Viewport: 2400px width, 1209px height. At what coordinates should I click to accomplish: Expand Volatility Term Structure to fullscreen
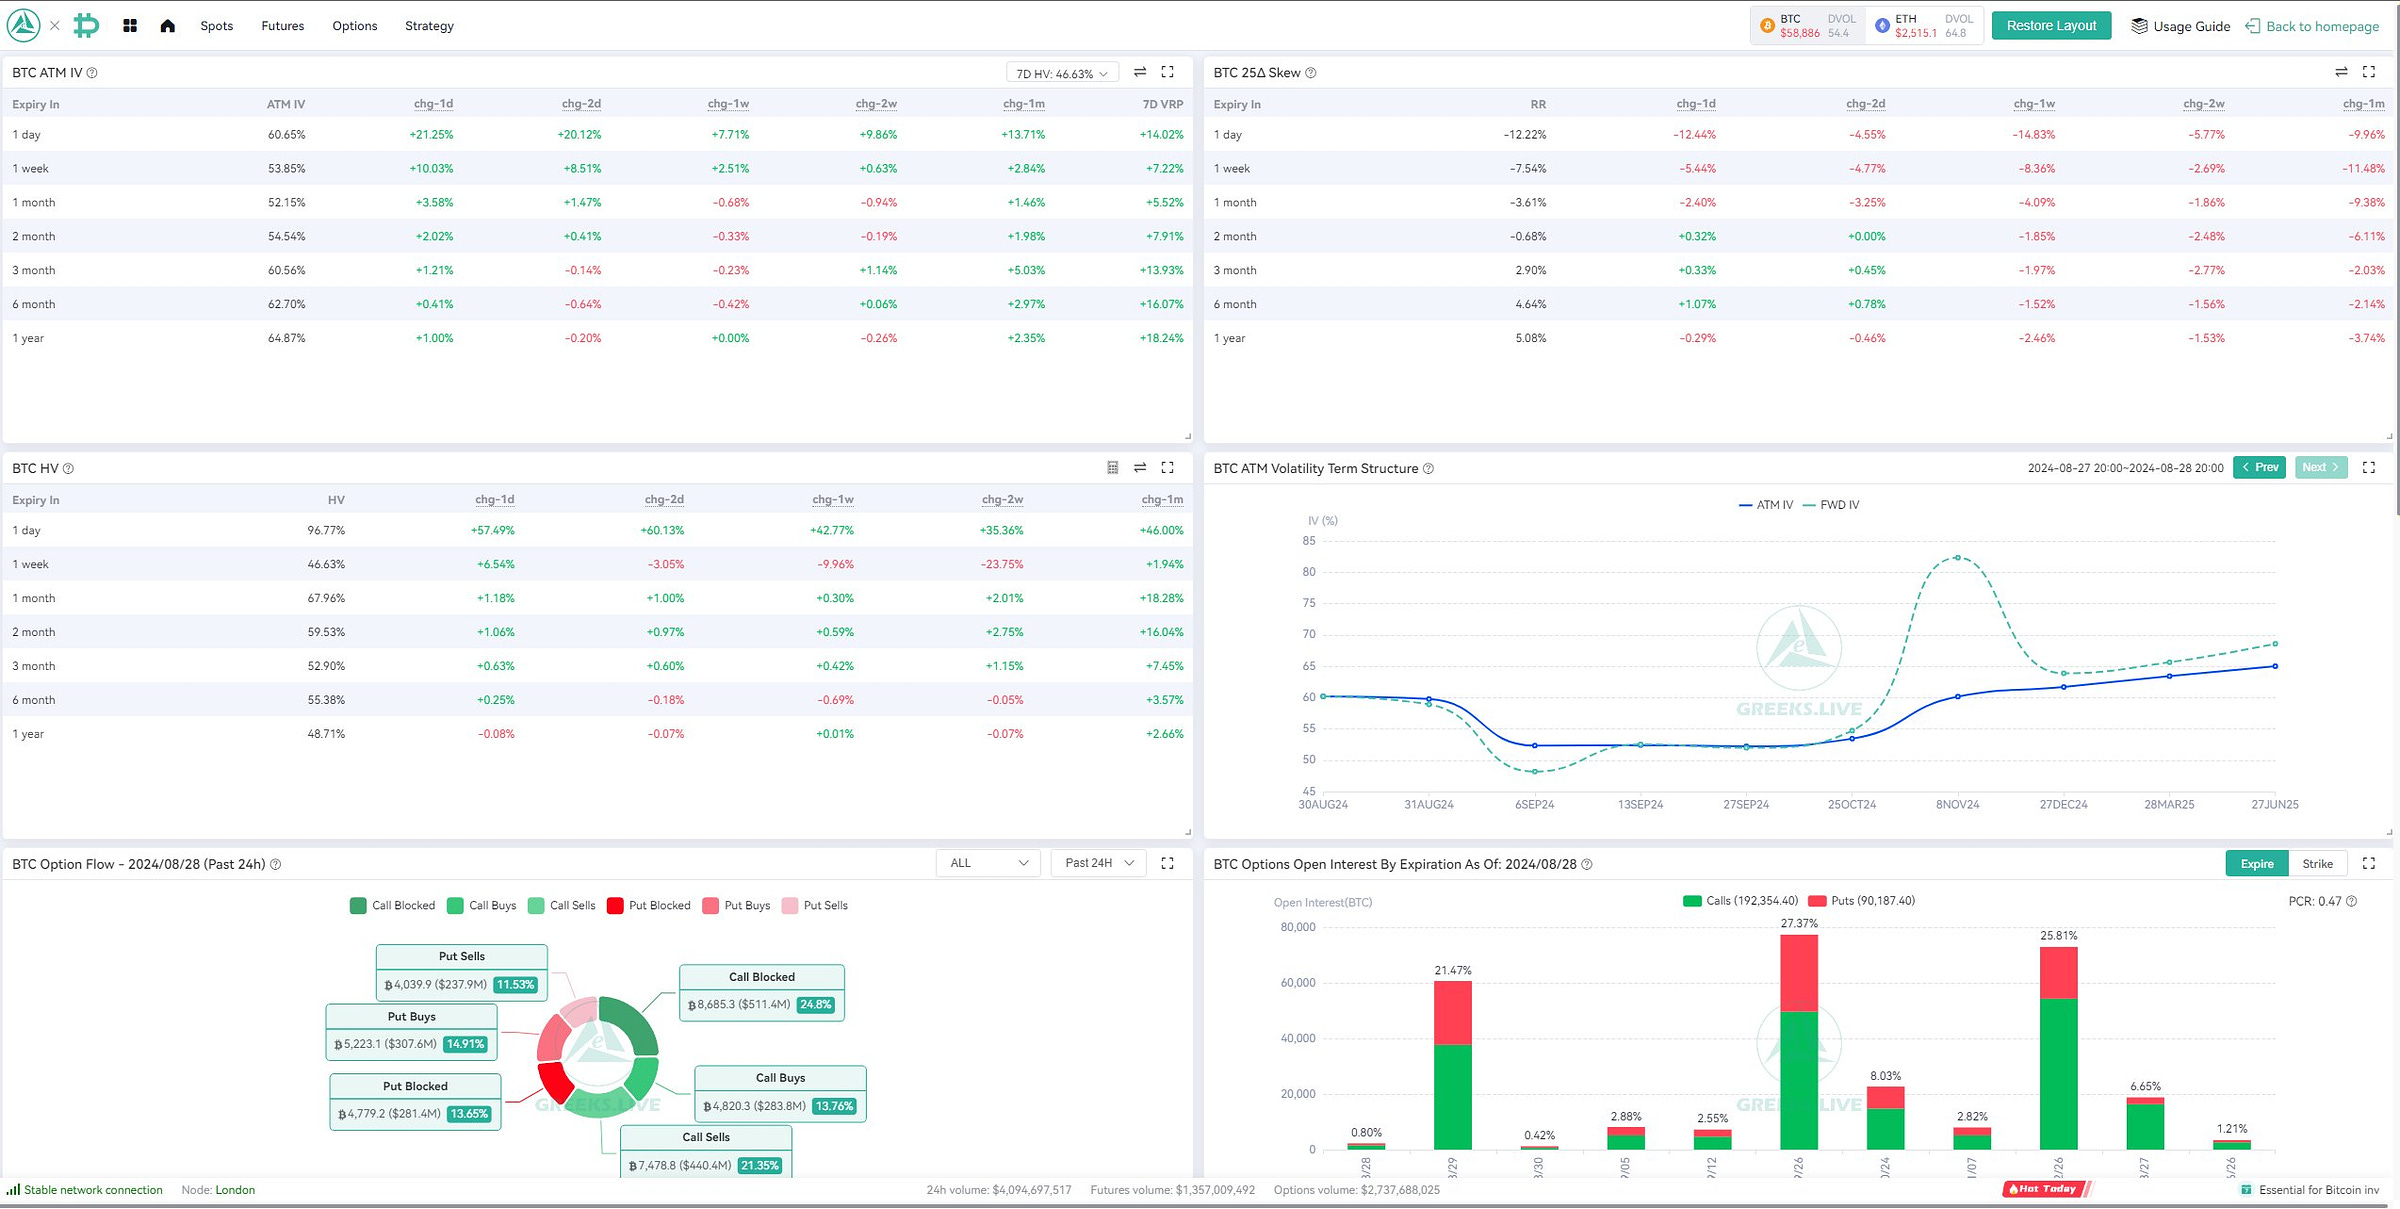pyautogui.click(x=2369, y=468)
